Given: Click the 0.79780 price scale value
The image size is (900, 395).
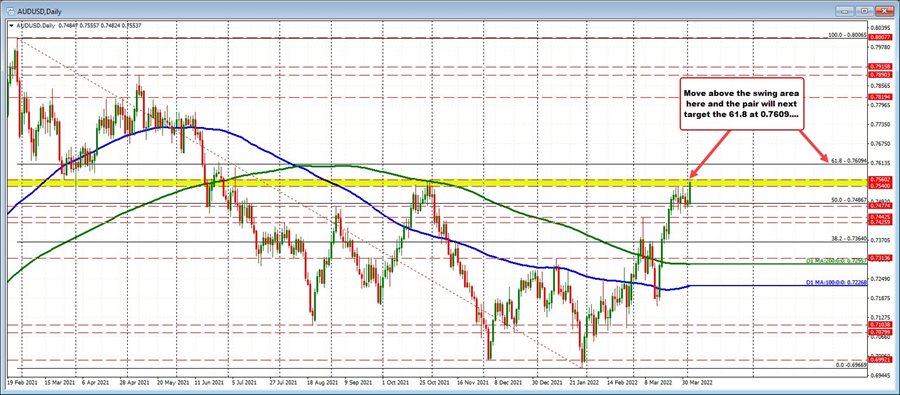Looking at the screenshot, I should (x=879, y=47).
